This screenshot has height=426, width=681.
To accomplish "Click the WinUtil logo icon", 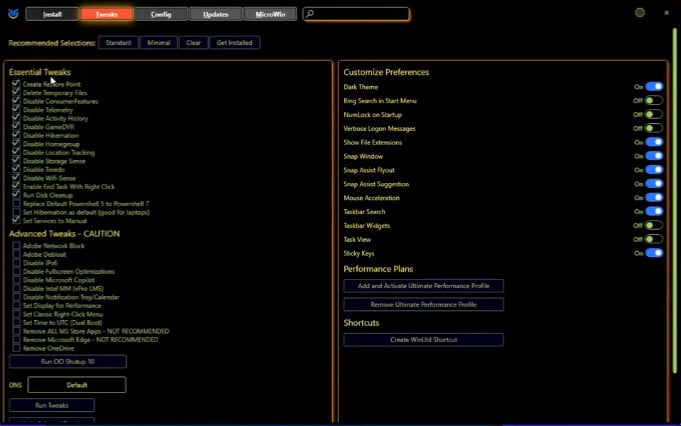I will click(x=13, y=13).
